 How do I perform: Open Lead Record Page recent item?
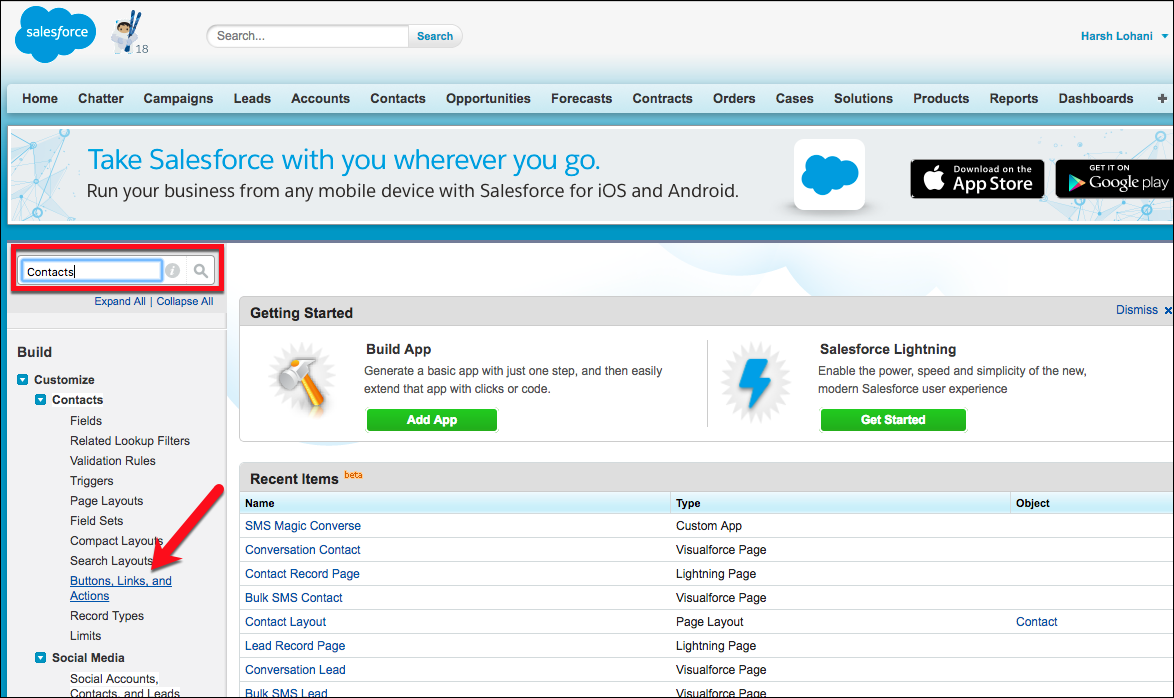click(295, 646)
